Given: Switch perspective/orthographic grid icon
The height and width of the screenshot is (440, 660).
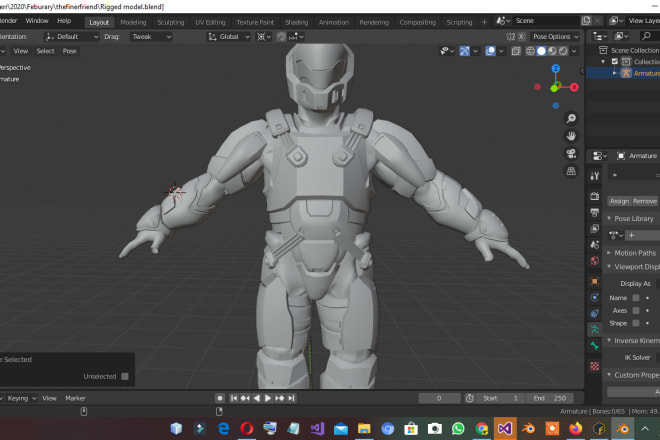Looking at the screenshot, I should 571,171.
